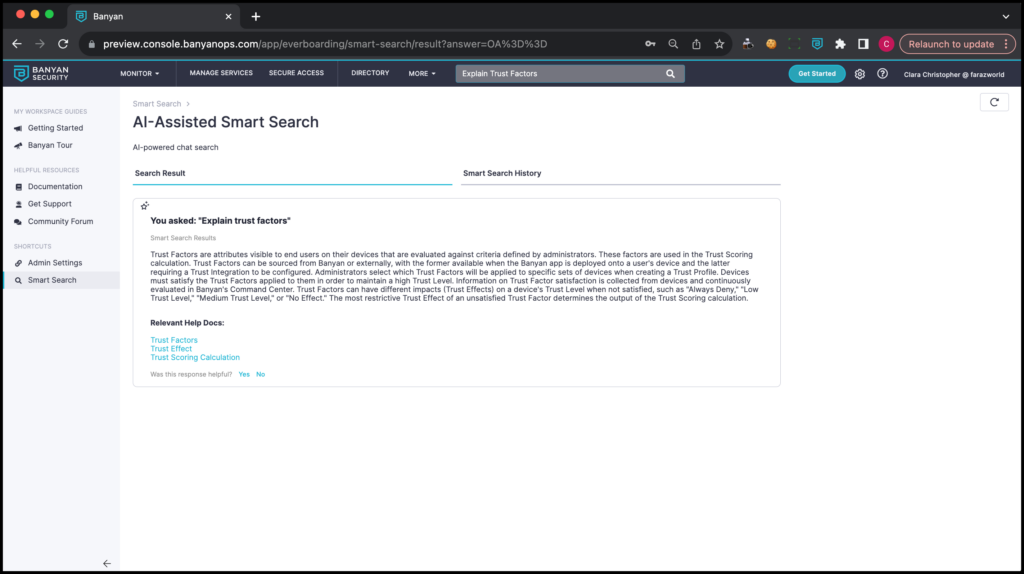Open Documentation in the sidebar

tap(55, 187)
